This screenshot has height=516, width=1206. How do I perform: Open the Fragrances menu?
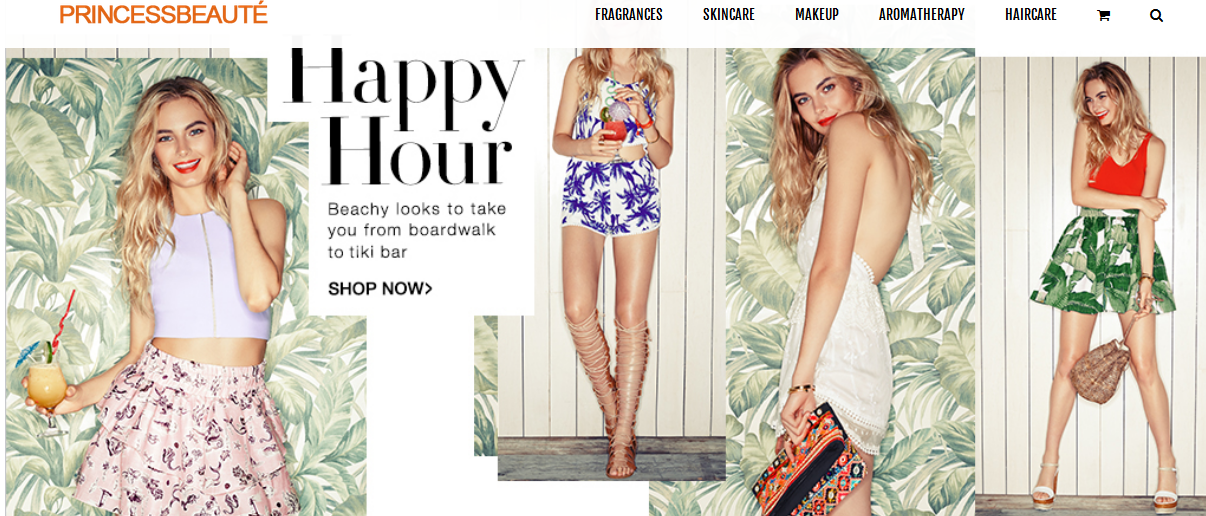tap(629, 14)
